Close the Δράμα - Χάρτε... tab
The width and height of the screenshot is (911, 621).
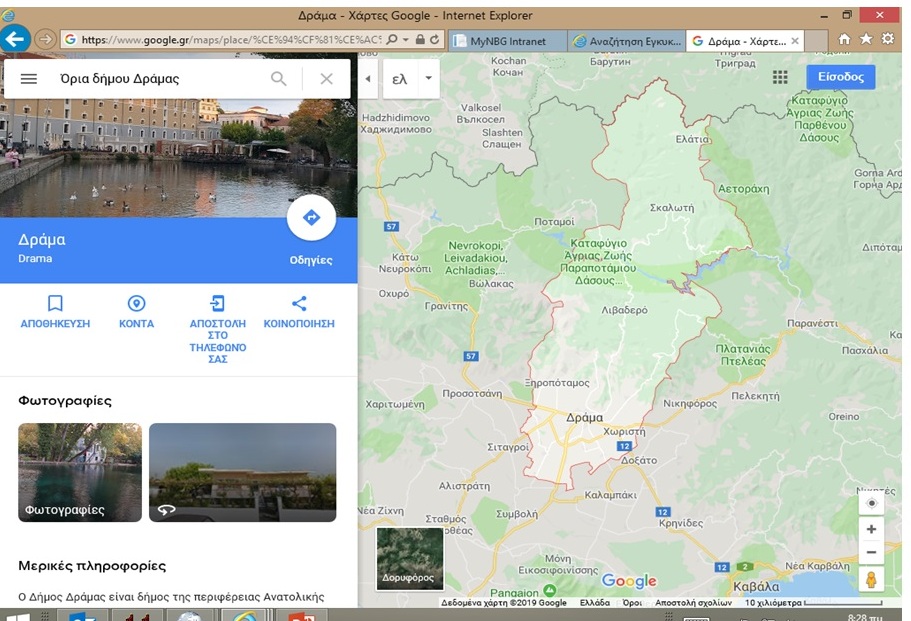click(795, 41)
